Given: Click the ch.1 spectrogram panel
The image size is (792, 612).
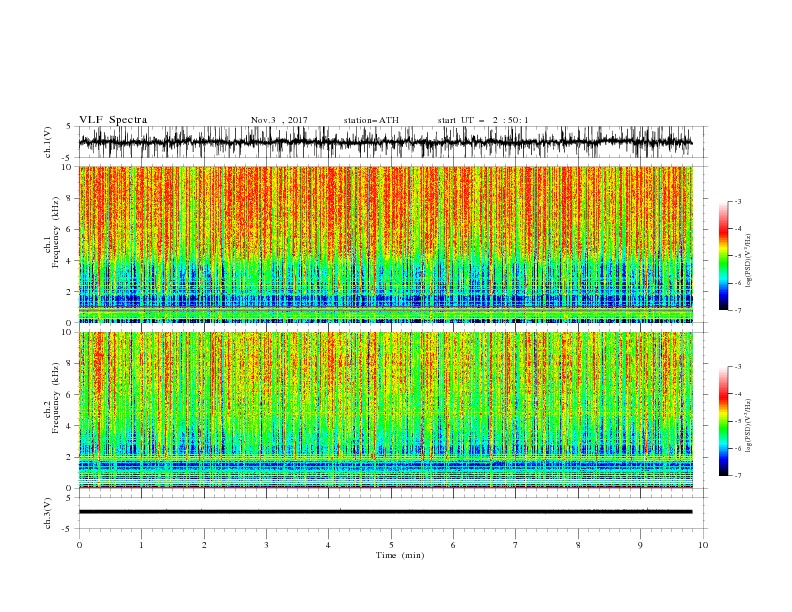Looking at the screenshot, I should tap(386, 244).
